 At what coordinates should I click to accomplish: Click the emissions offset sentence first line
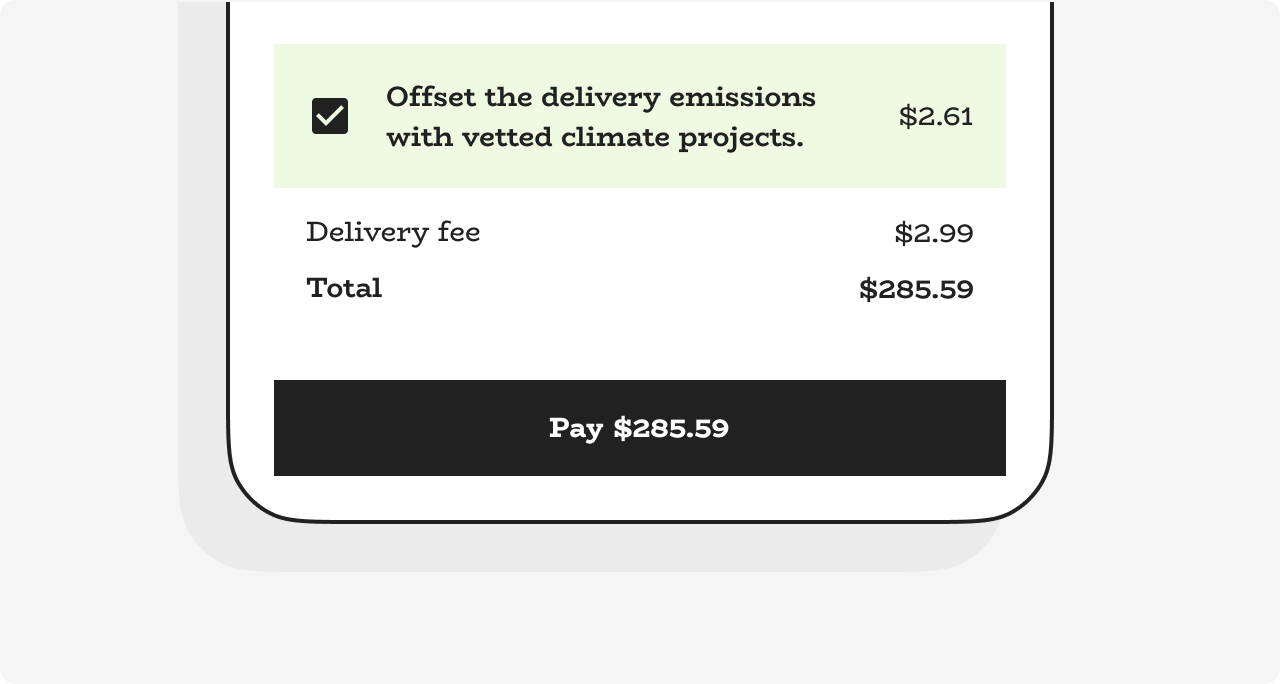coord(600,97)
